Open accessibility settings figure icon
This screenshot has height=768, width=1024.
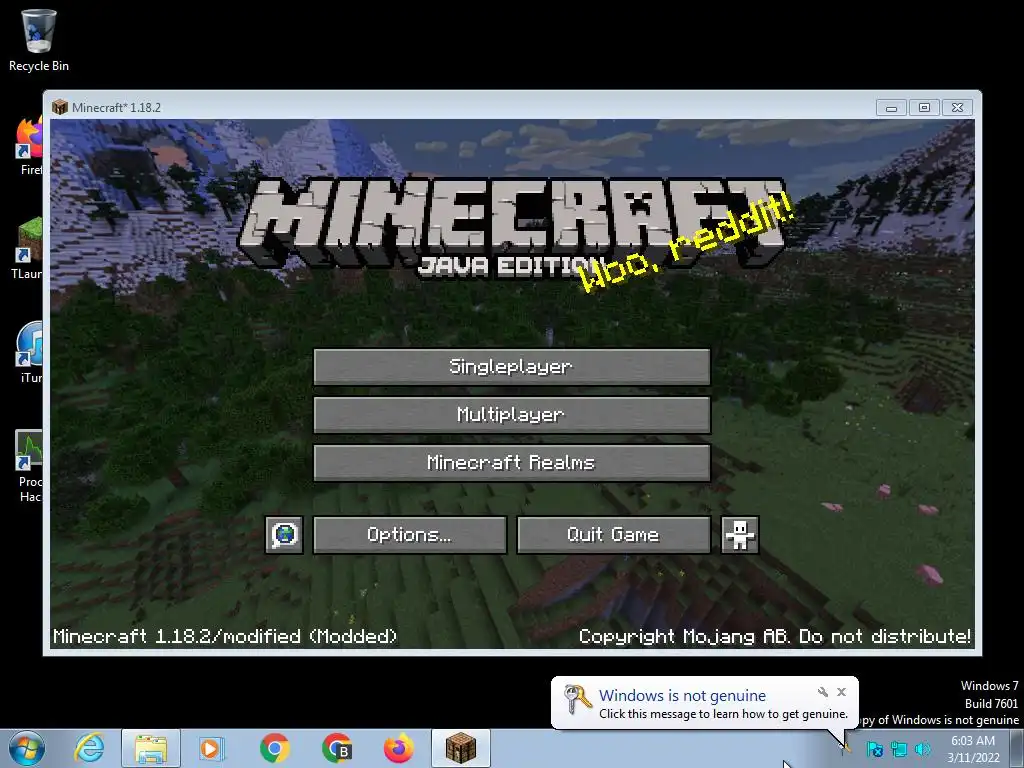(739, 535)
